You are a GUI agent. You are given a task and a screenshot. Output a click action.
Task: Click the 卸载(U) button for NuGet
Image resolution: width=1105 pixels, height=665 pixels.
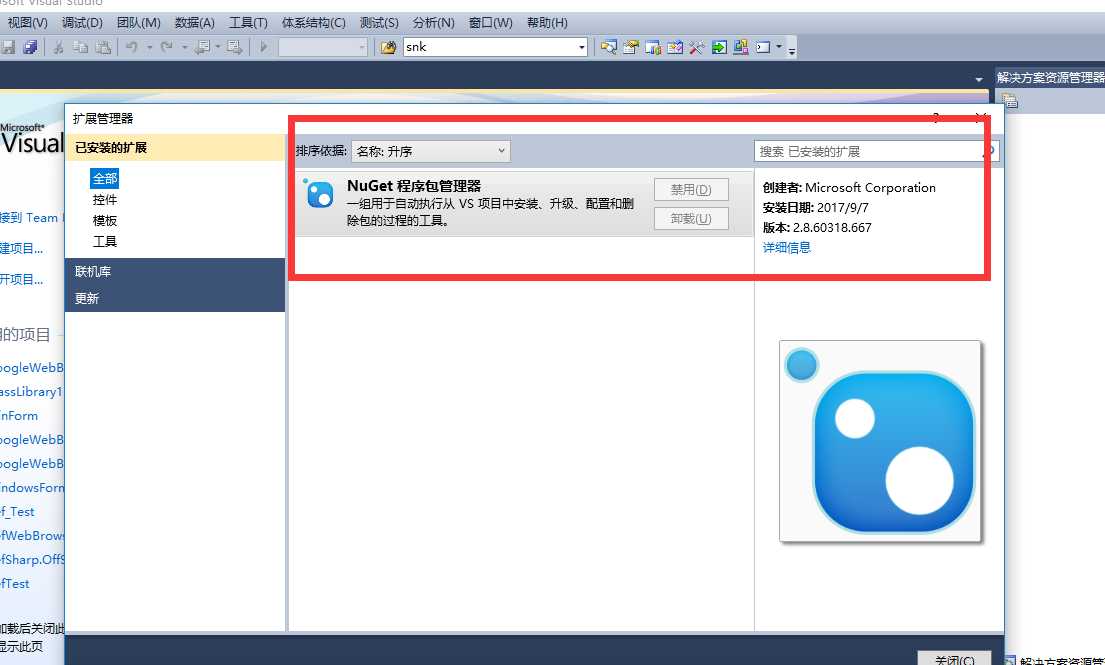[x=691, y=218]
